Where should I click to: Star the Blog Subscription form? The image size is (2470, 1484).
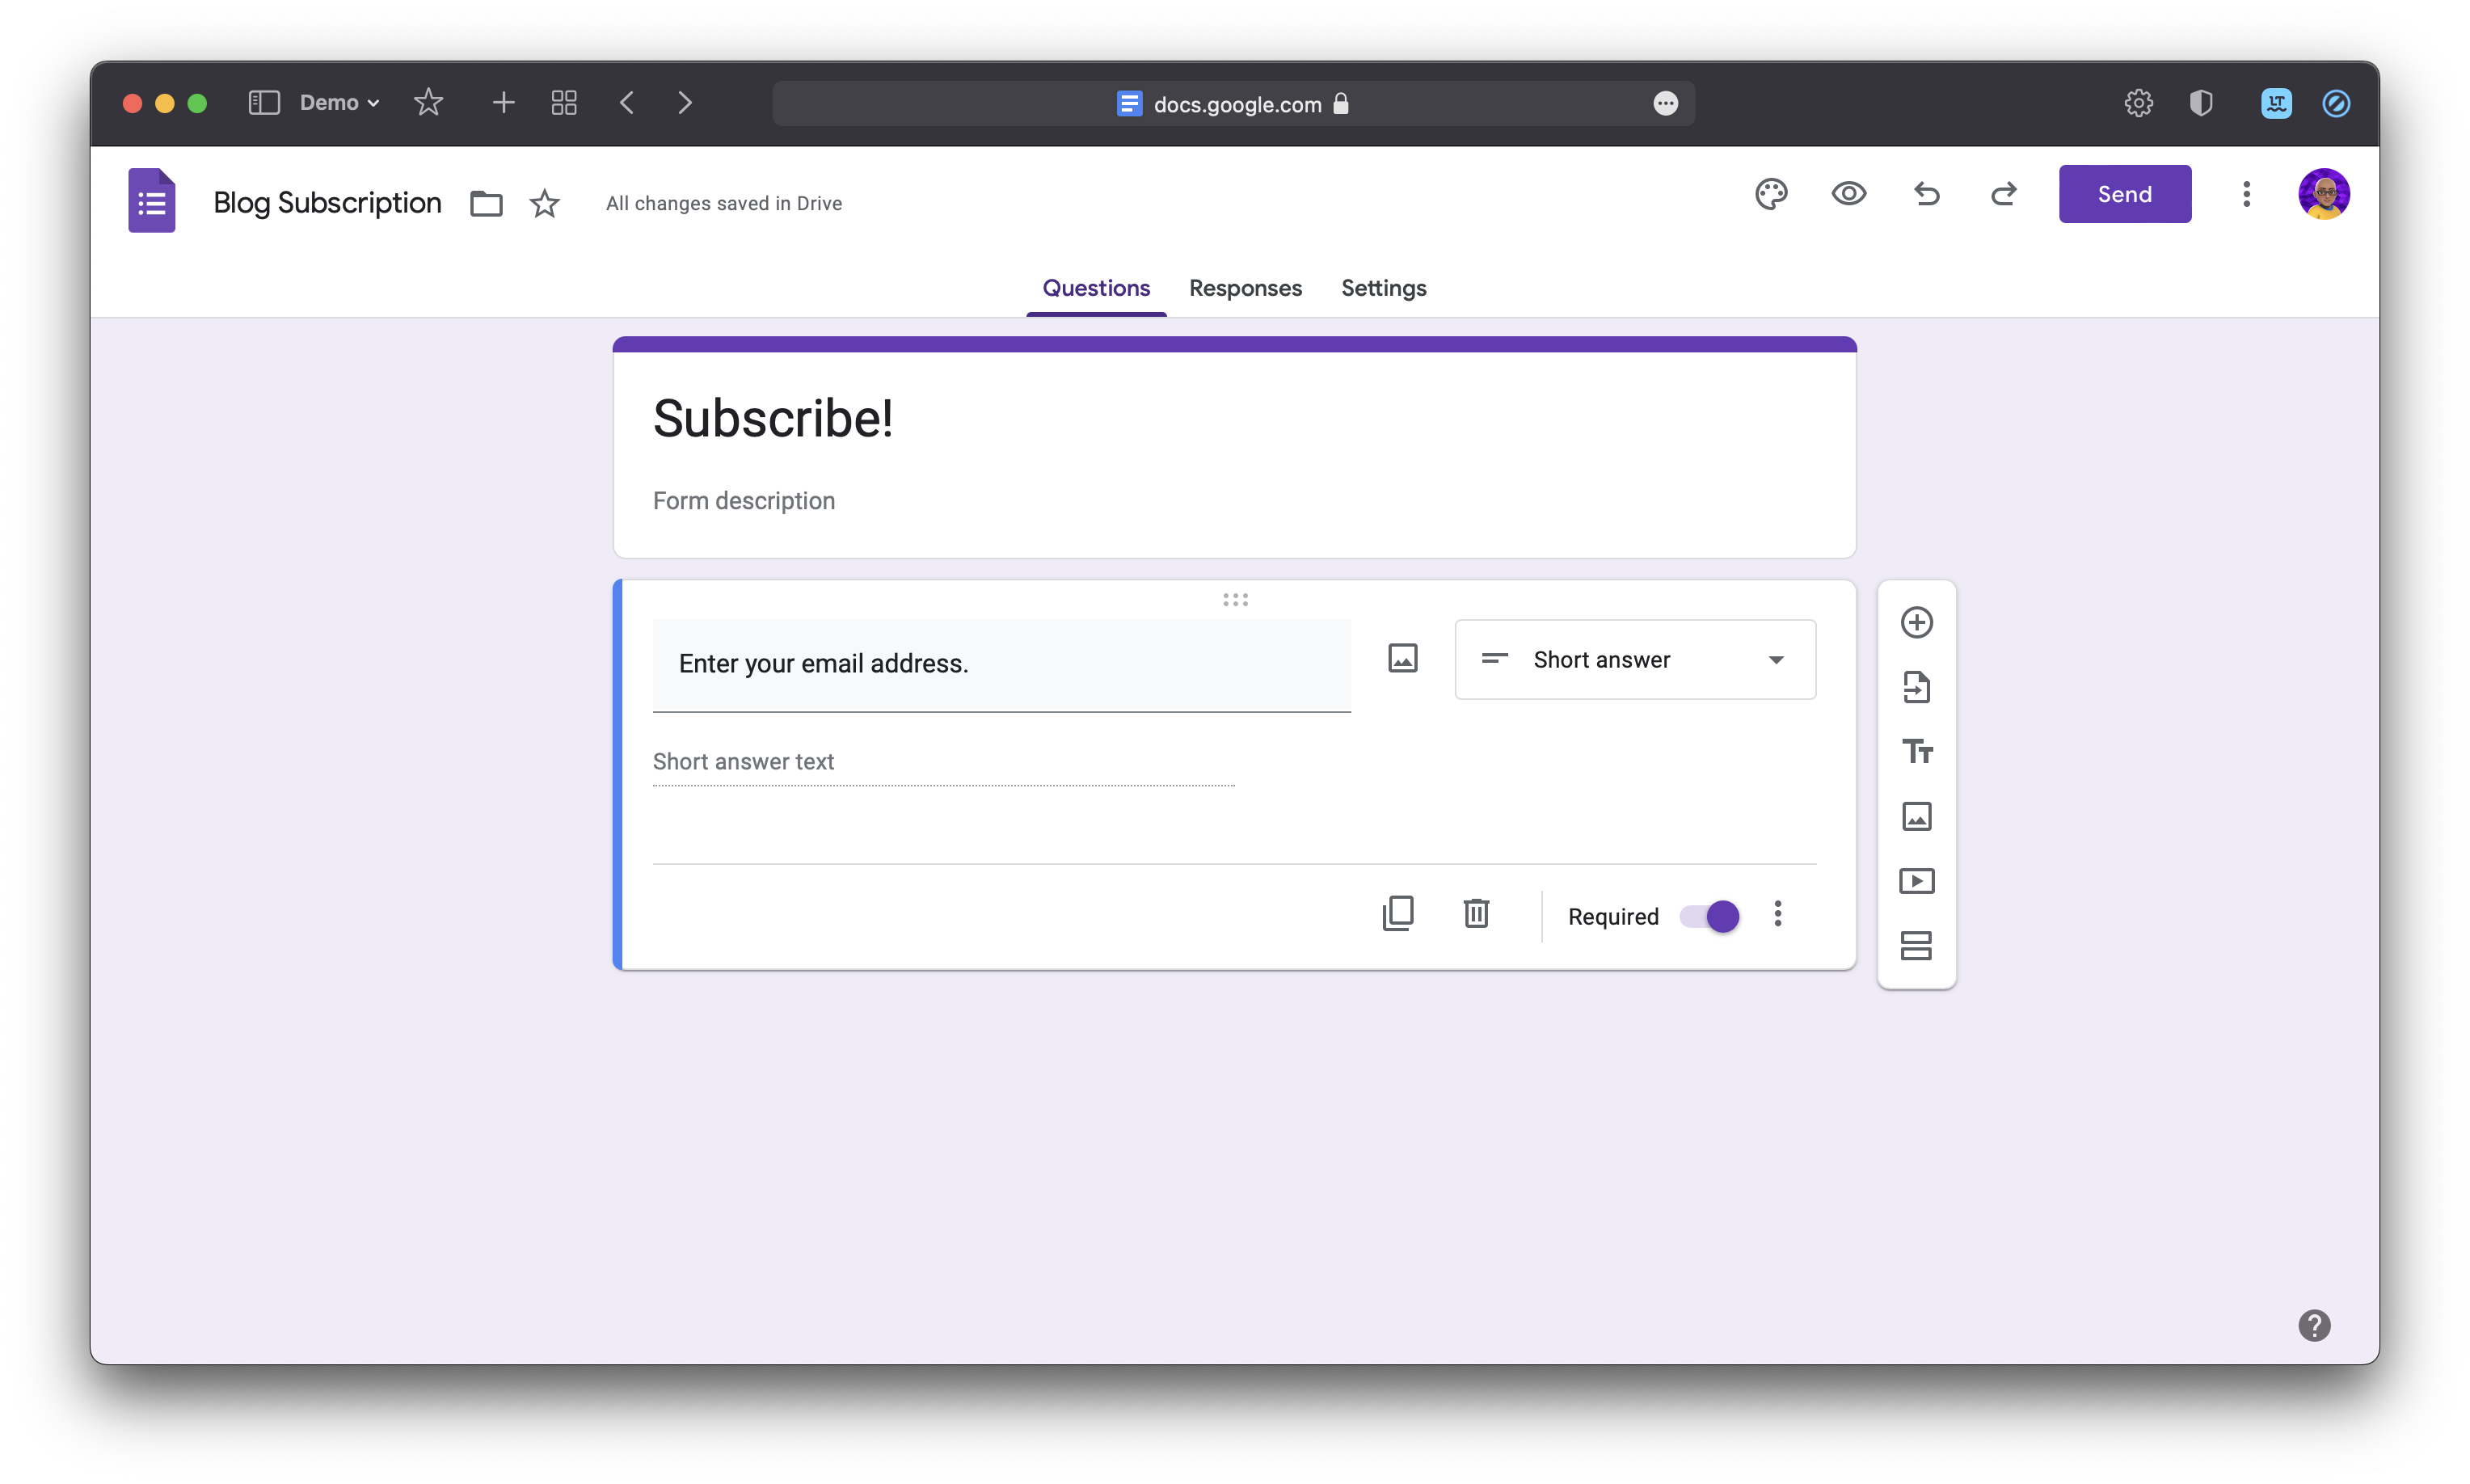(544, 204)
